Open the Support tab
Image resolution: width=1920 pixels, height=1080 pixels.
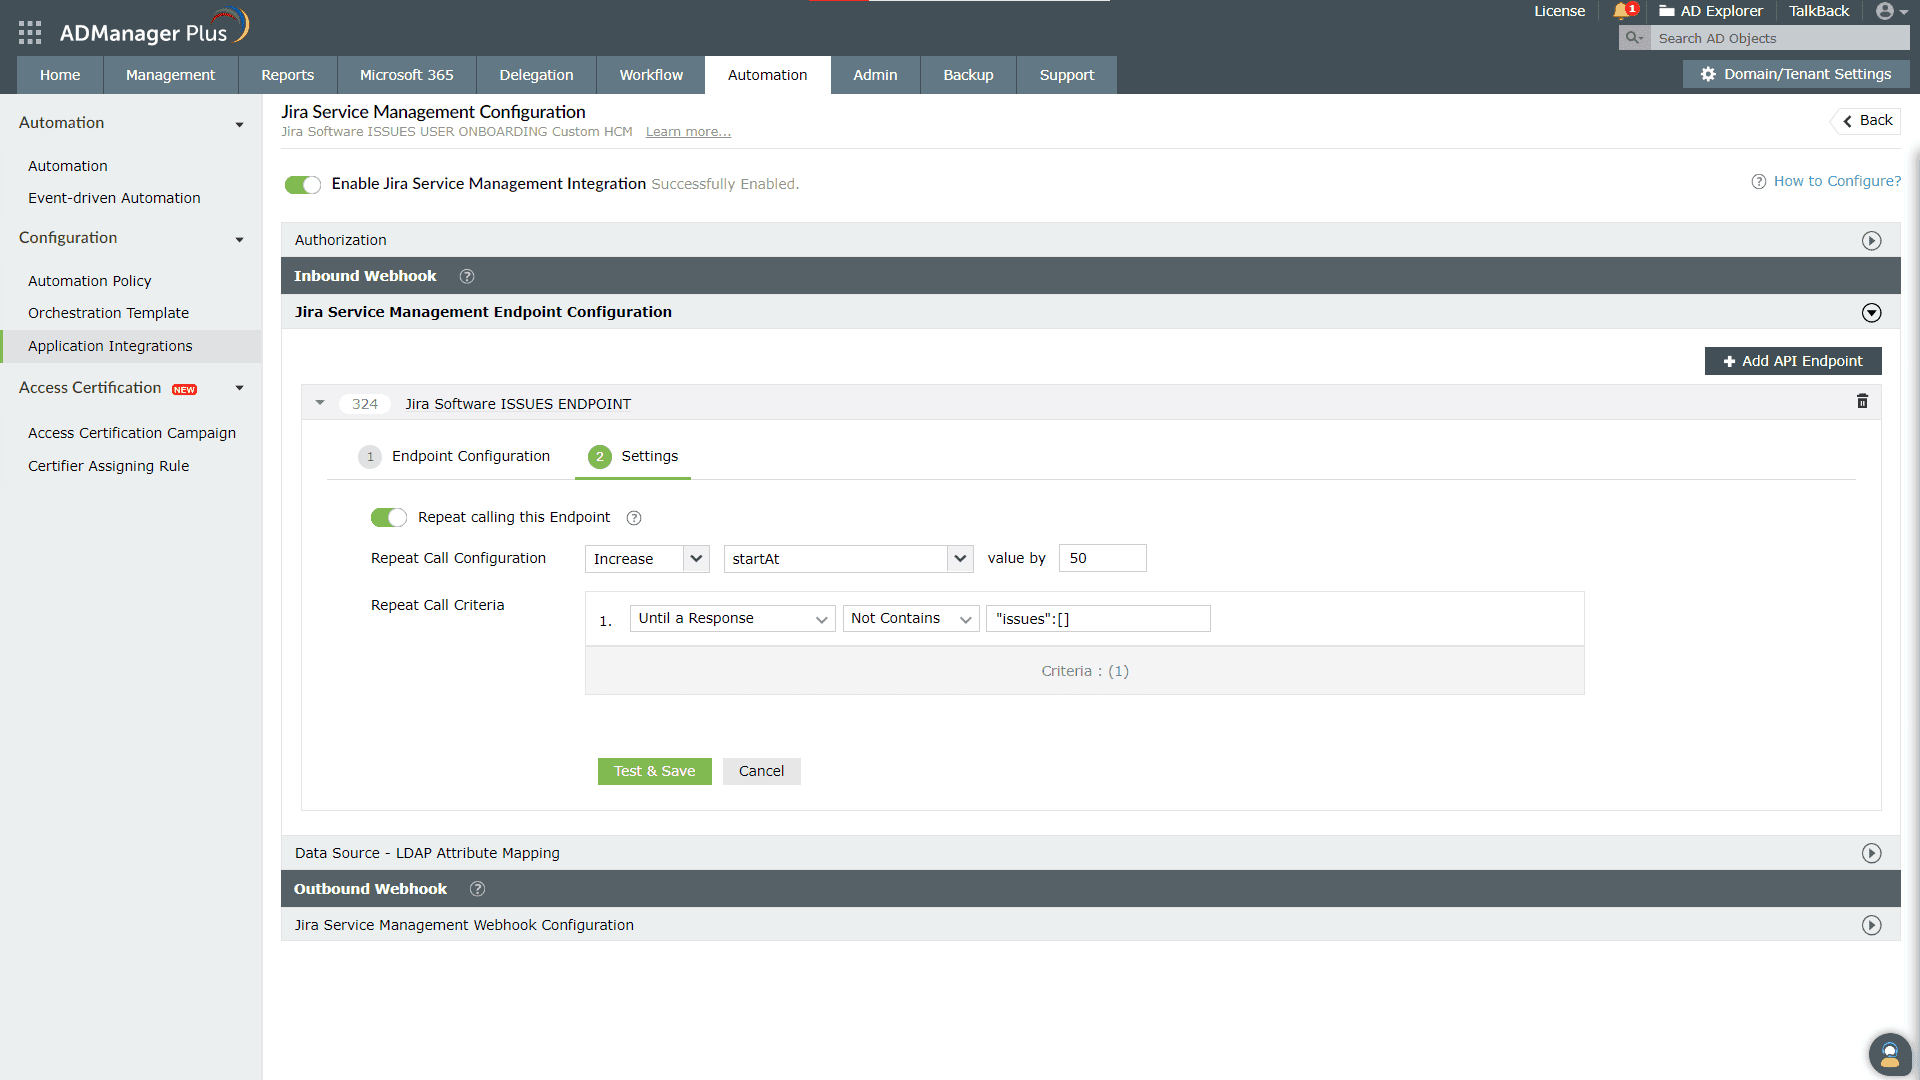[x=1067, y=75]
